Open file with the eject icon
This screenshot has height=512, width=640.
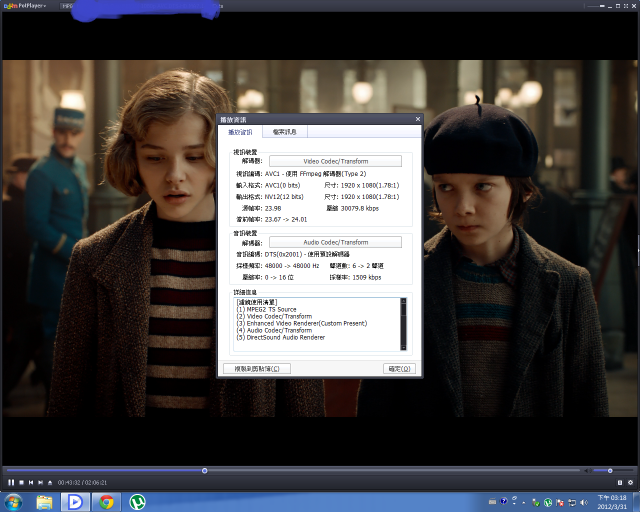50,482
